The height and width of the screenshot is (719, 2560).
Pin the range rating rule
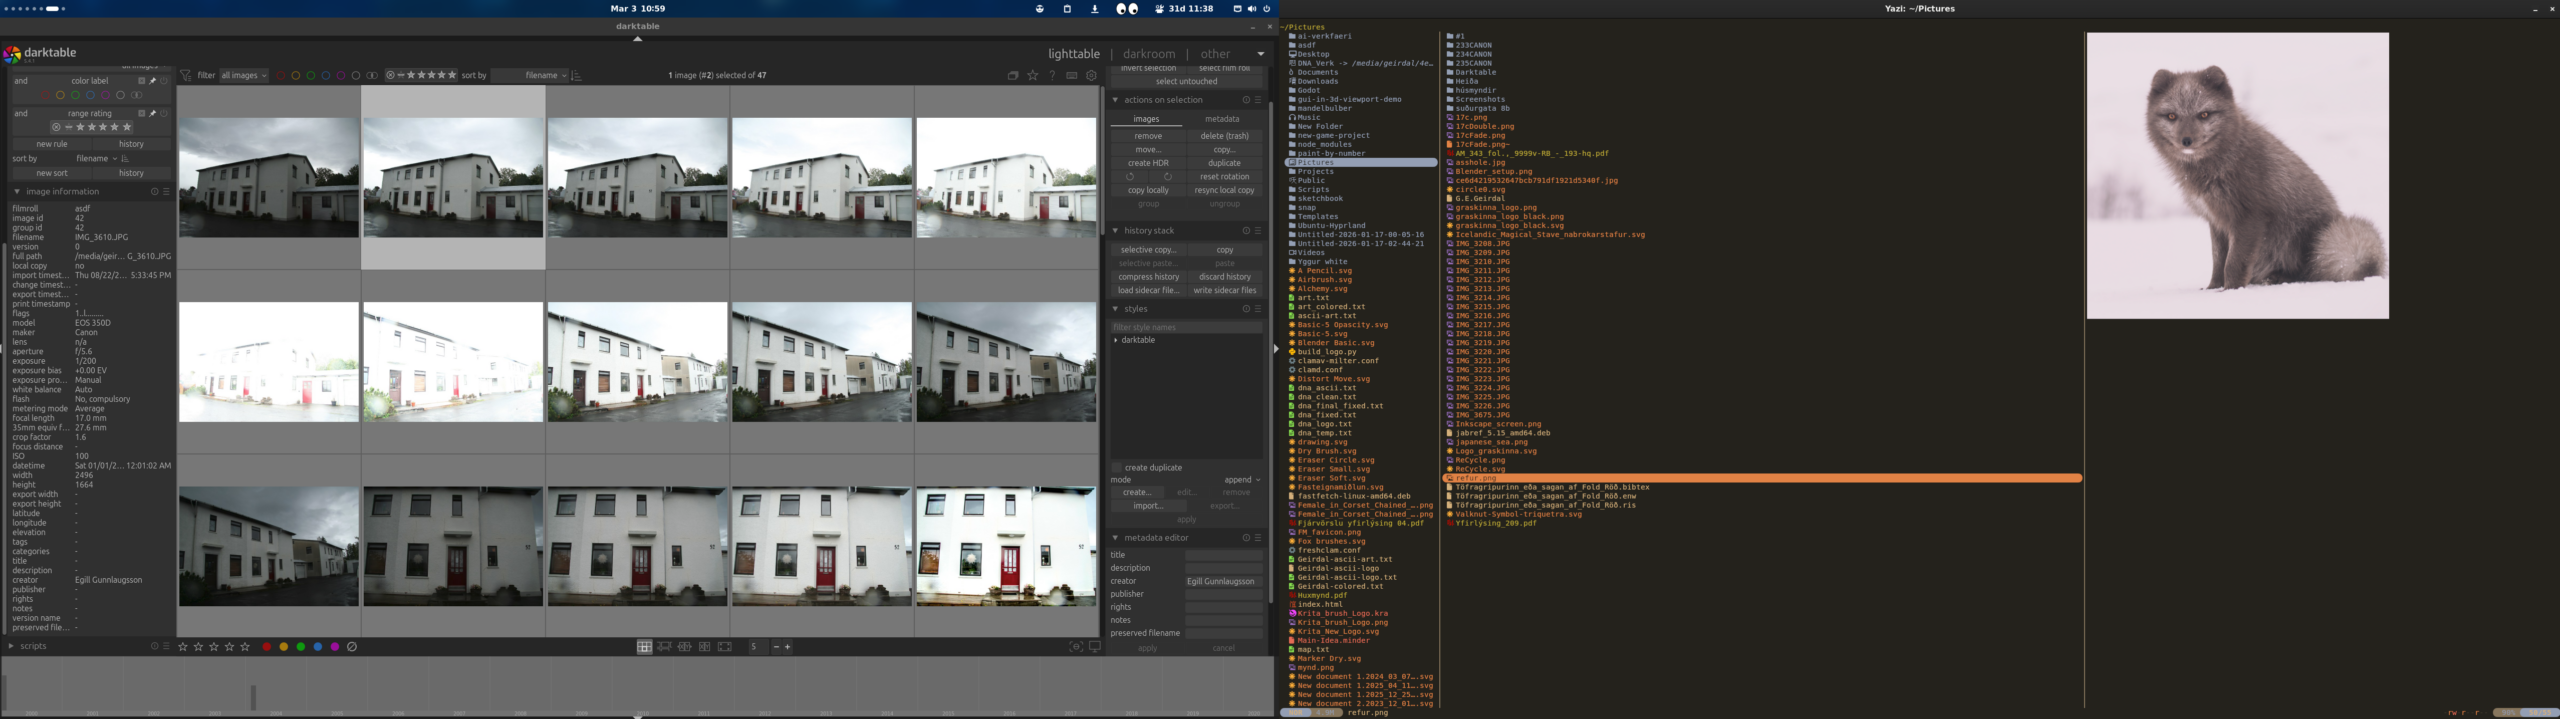(x=152, y=113)
